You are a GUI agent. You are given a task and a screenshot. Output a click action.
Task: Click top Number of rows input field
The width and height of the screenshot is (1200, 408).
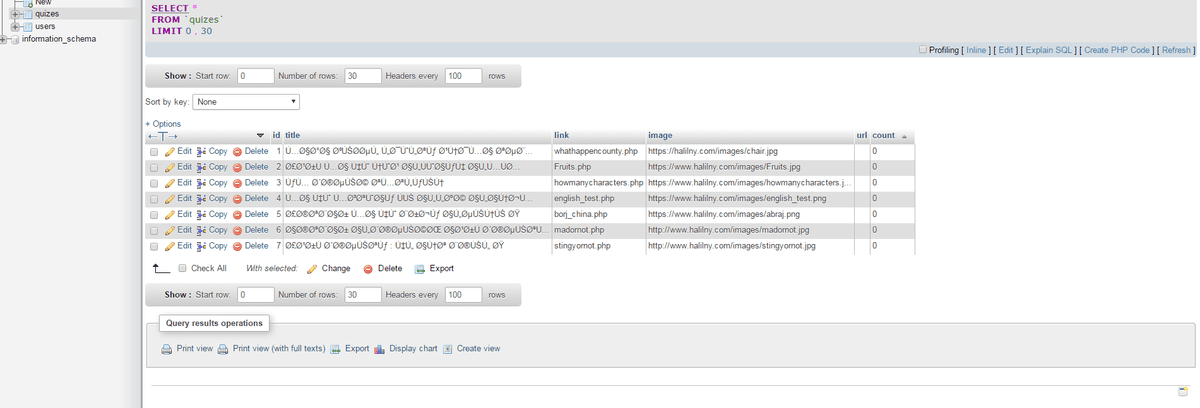pos(363,76)
